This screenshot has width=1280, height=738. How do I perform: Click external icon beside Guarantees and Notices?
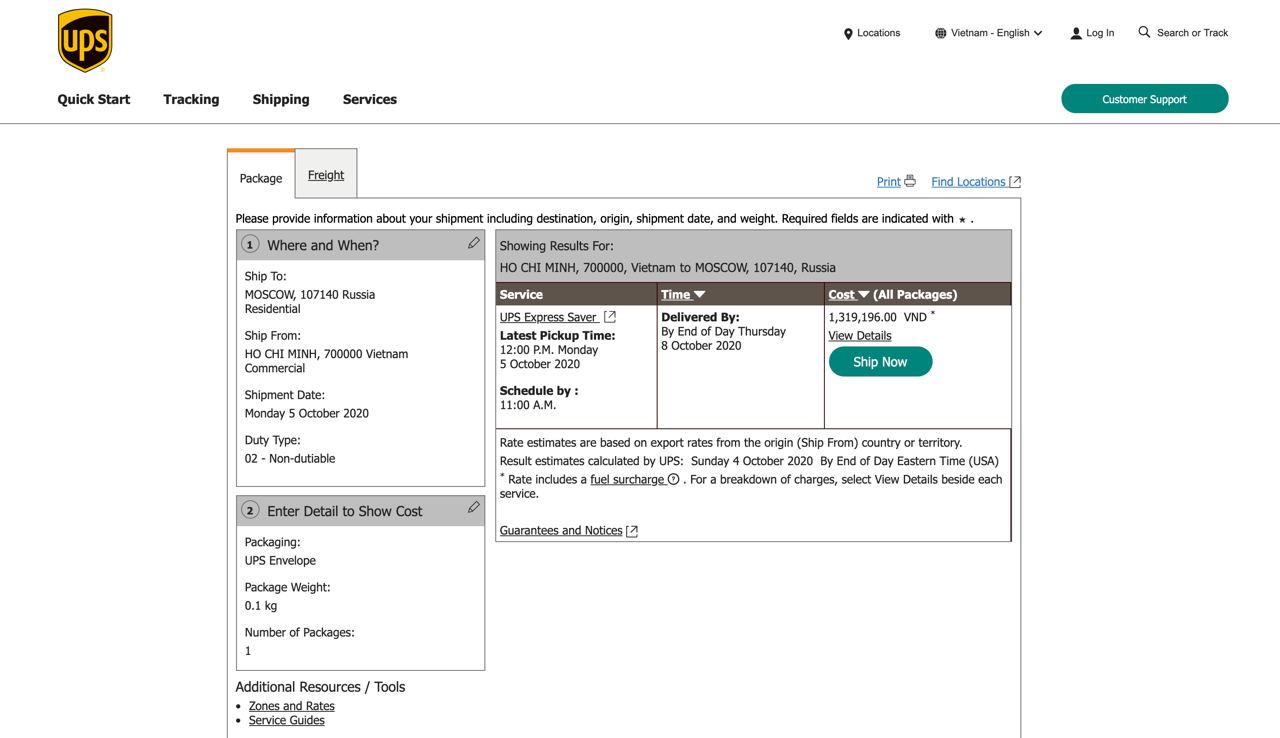point(632,531)
